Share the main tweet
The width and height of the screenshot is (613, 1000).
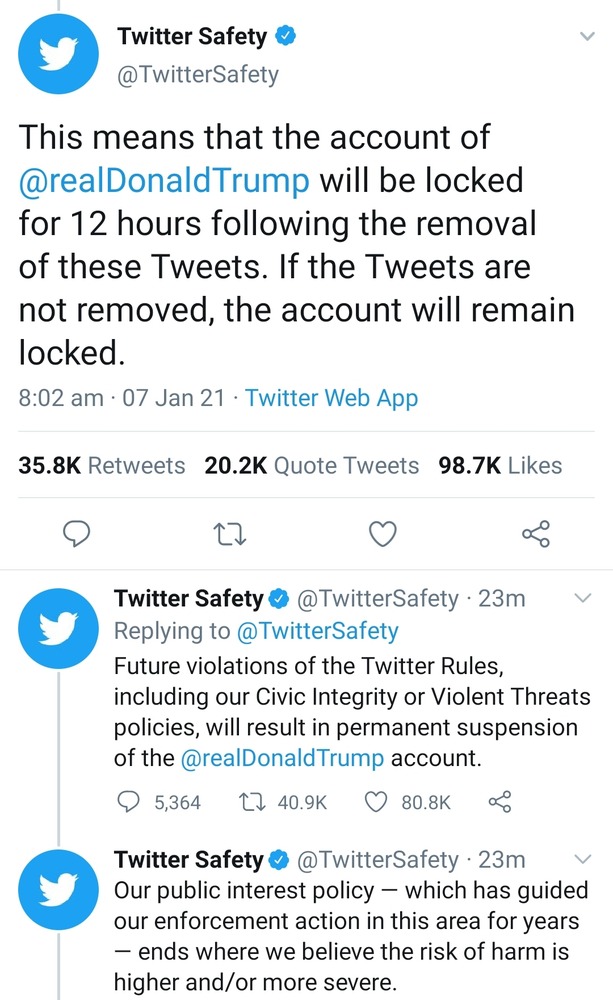(536, 534)
